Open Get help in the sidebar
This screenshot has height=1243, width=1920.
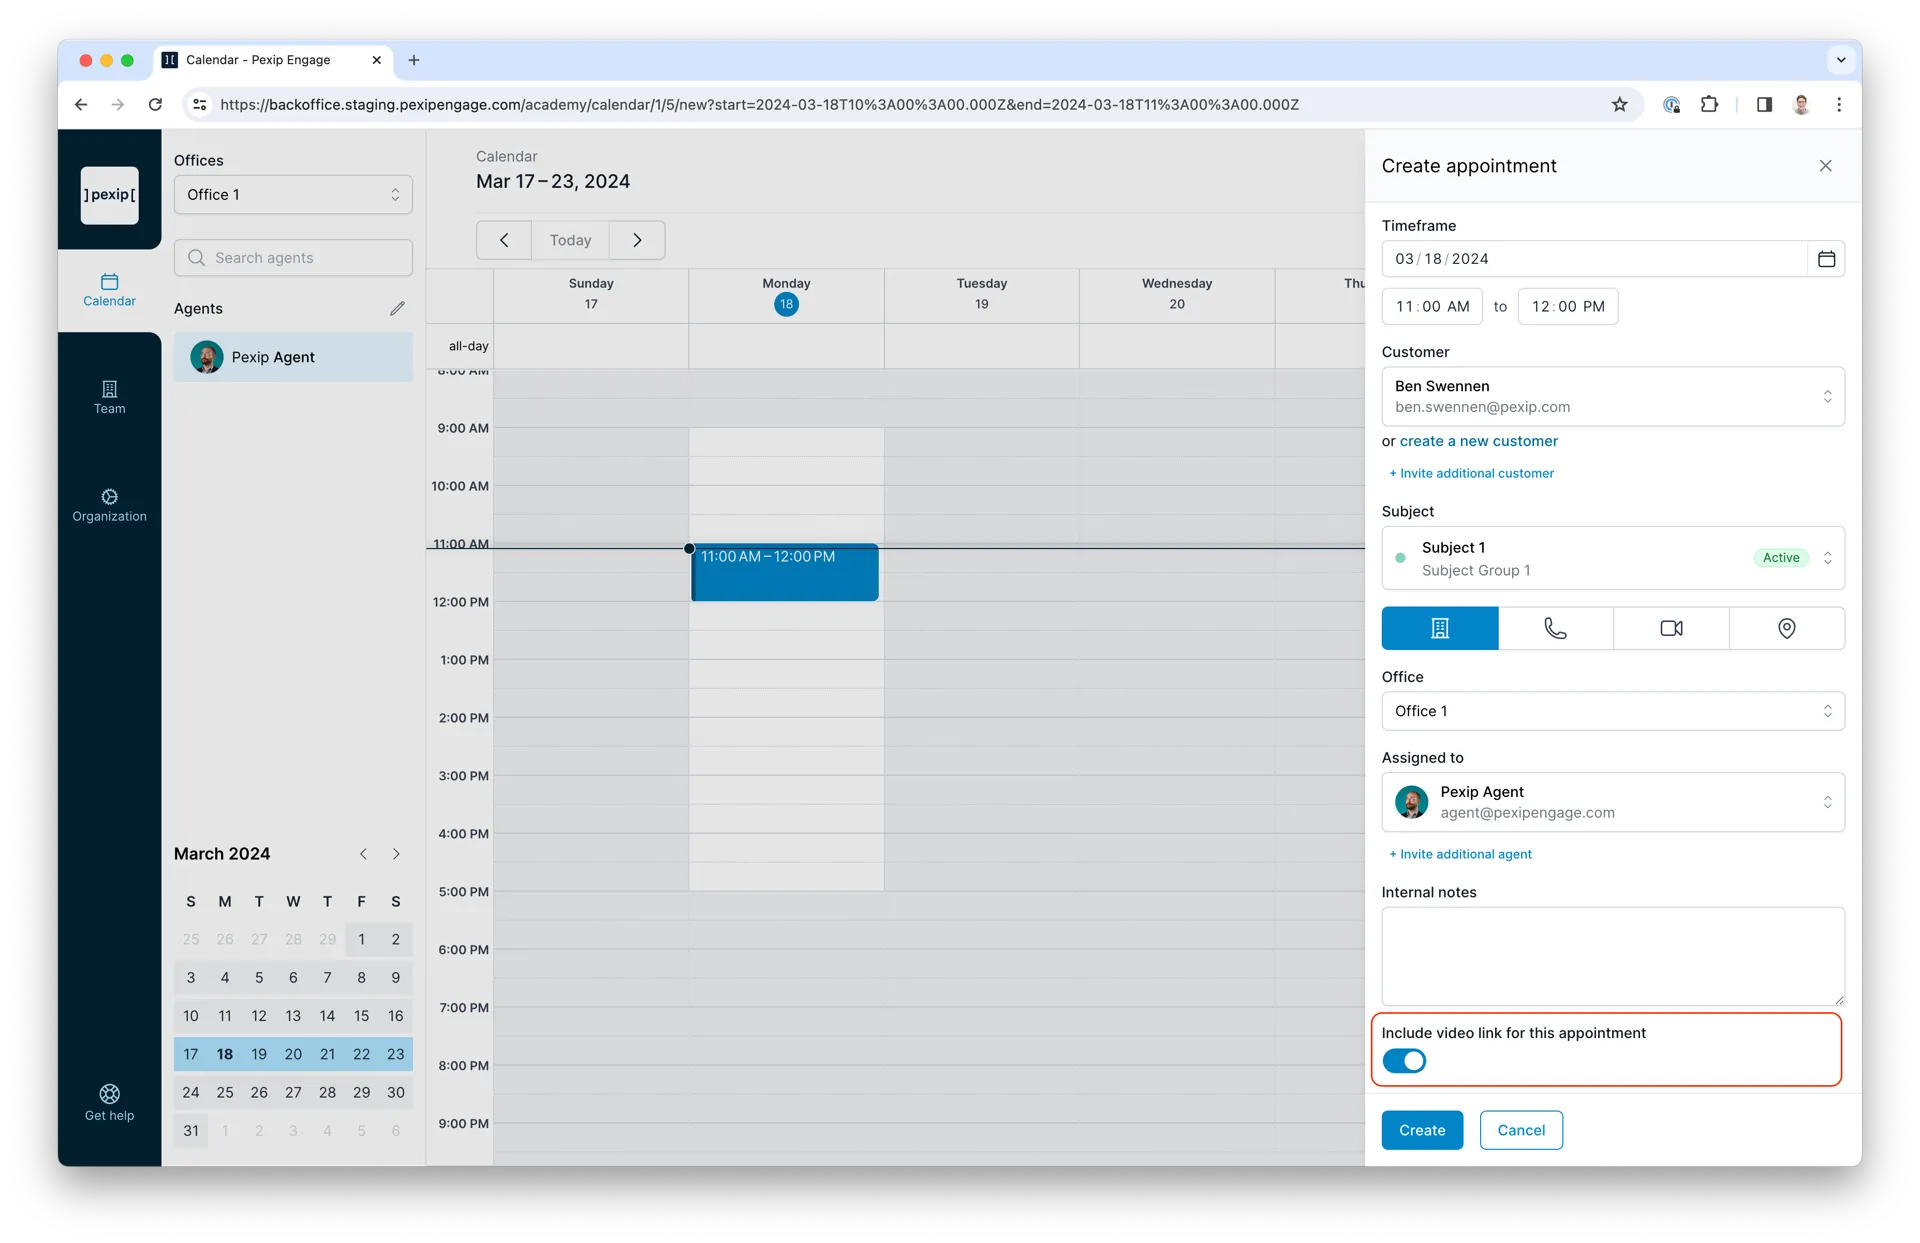click(x=109, y=1102)
